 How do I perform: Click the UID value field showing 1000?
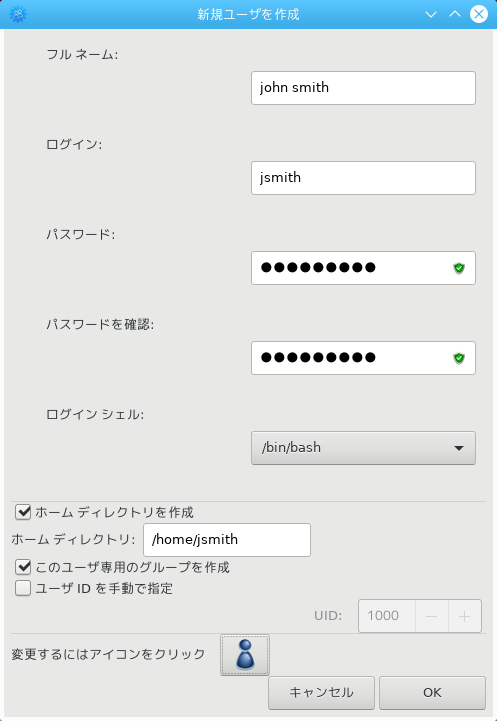(387, 616)
